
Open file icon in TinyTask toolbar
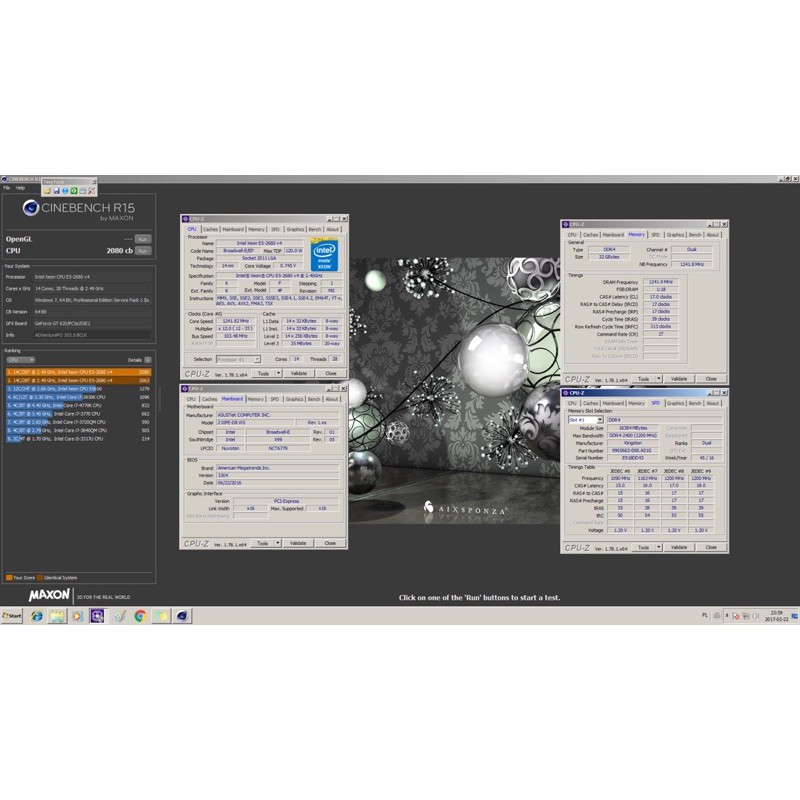click(46, 190)
